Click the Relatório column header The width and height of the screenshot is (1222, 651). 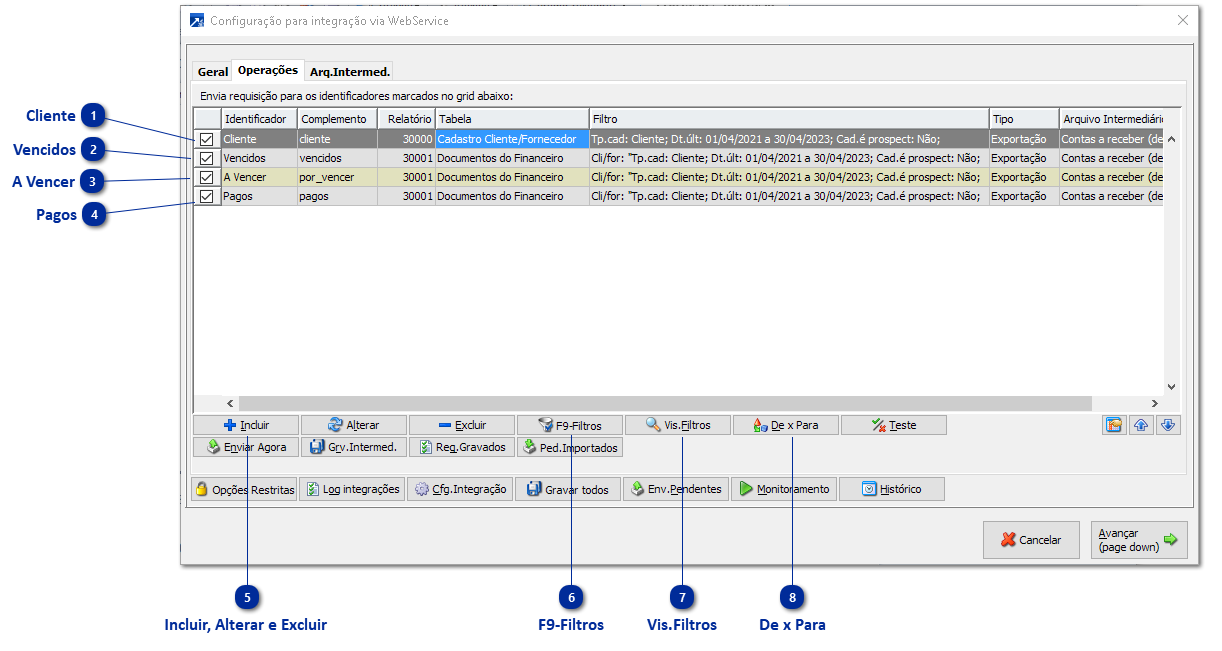pos(406,119)
